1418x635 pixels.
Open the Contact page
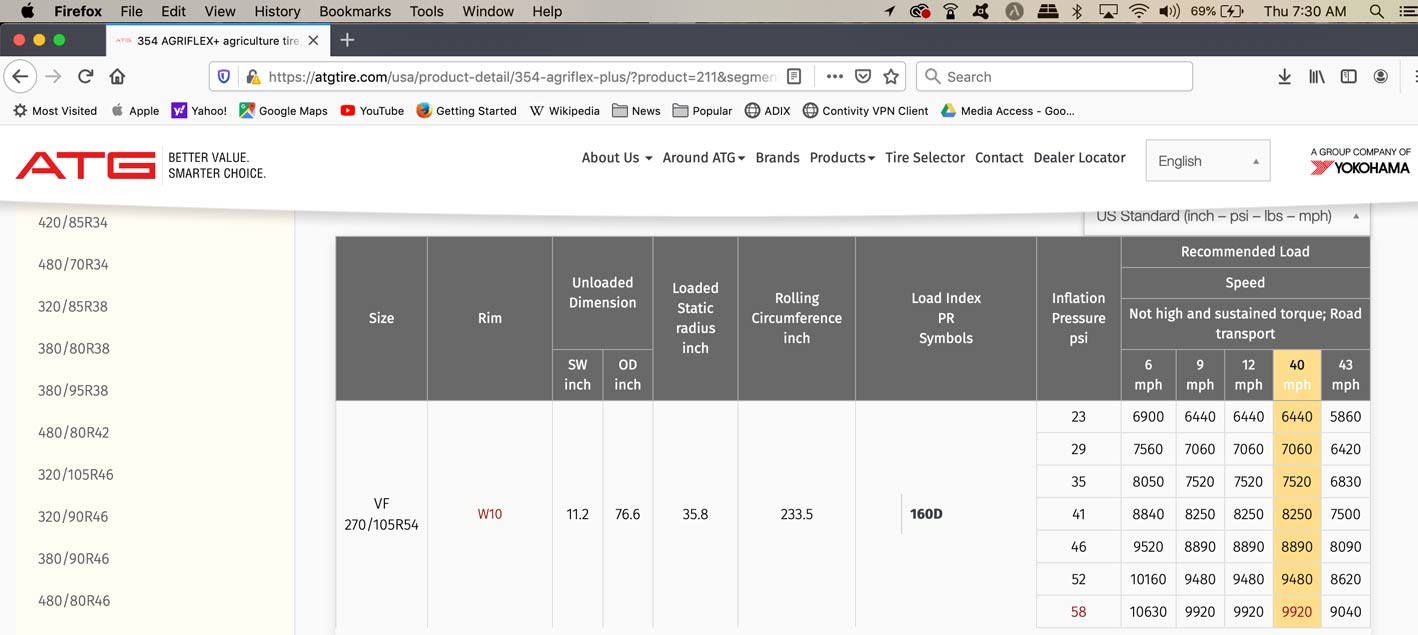point(999,158)
